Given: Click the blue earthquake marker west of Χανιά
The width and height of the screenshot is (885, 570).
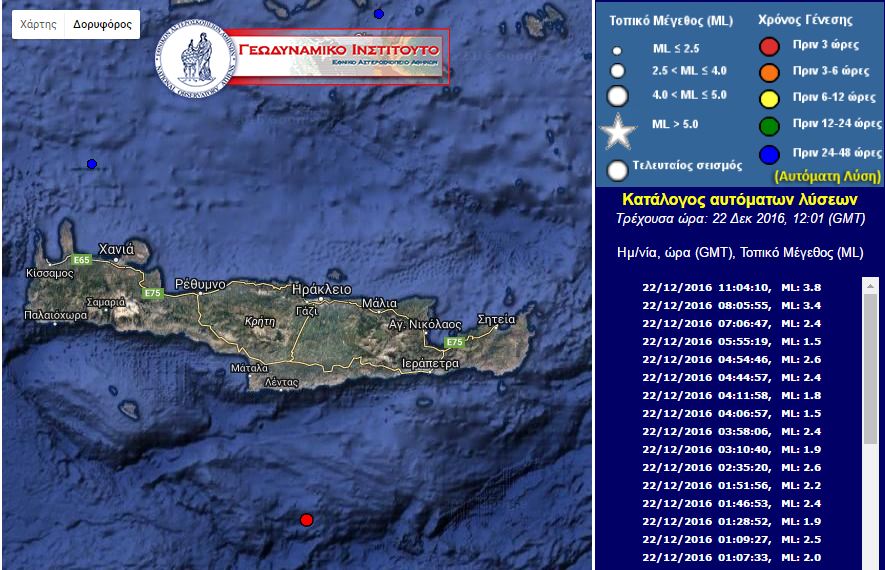Looking at the screenshot, I should pyautogui.click(x=92, y=164).
